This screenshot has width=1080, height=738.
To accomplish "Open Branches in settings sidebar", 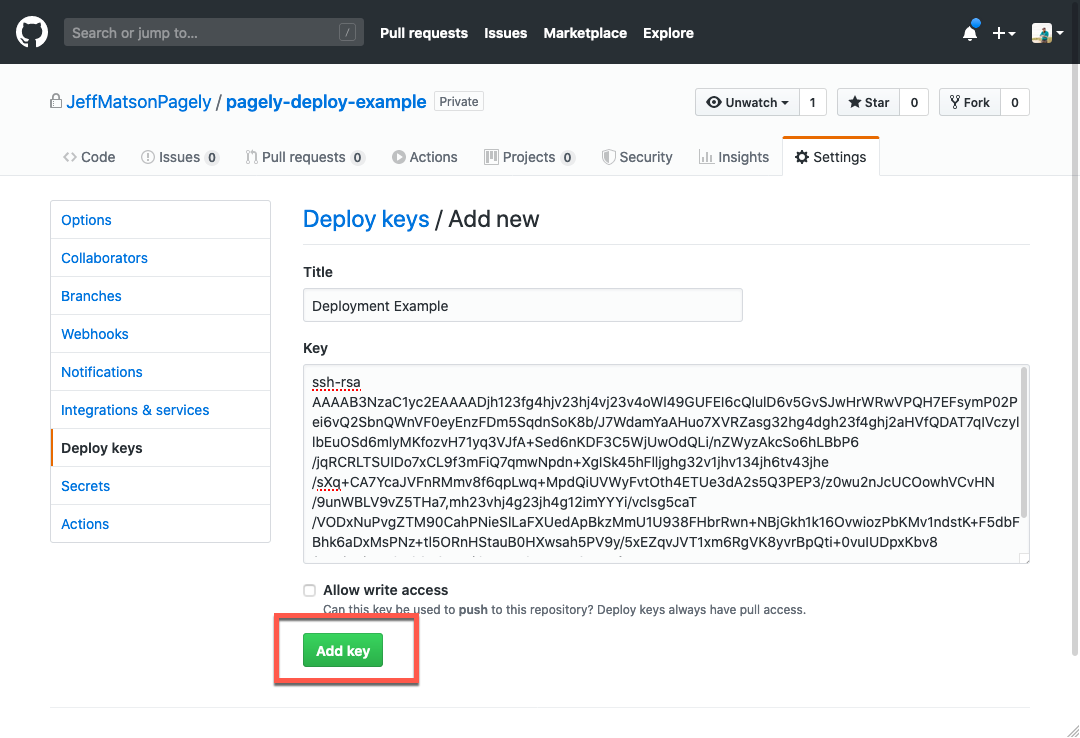I will click(160, 296).
